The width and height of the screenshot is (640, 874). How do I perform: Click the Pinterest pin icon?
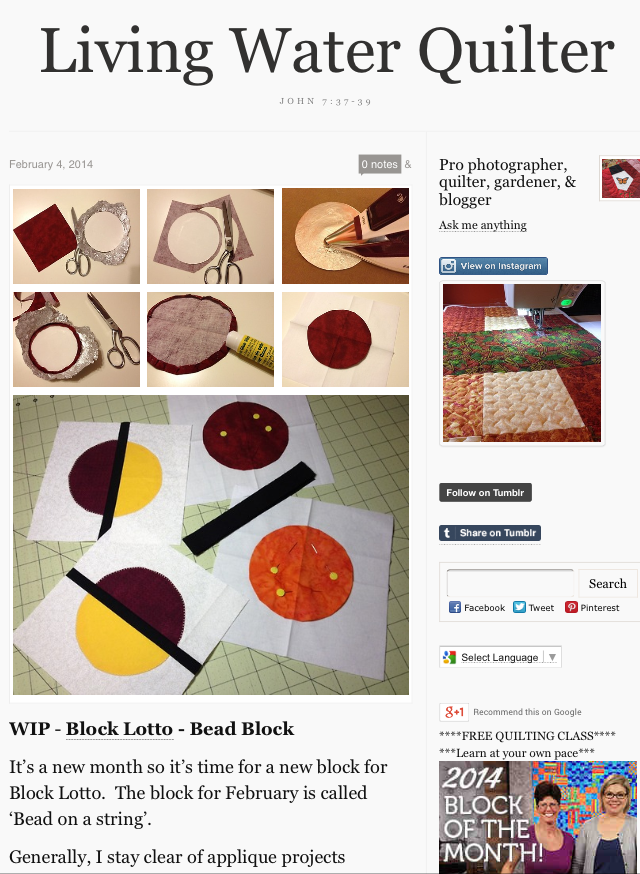coord(571,607)
